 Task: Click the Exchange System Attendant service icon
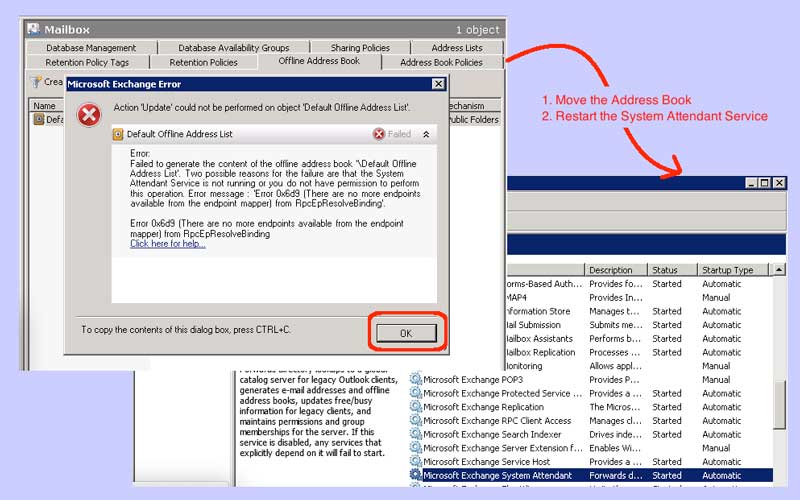416,475
